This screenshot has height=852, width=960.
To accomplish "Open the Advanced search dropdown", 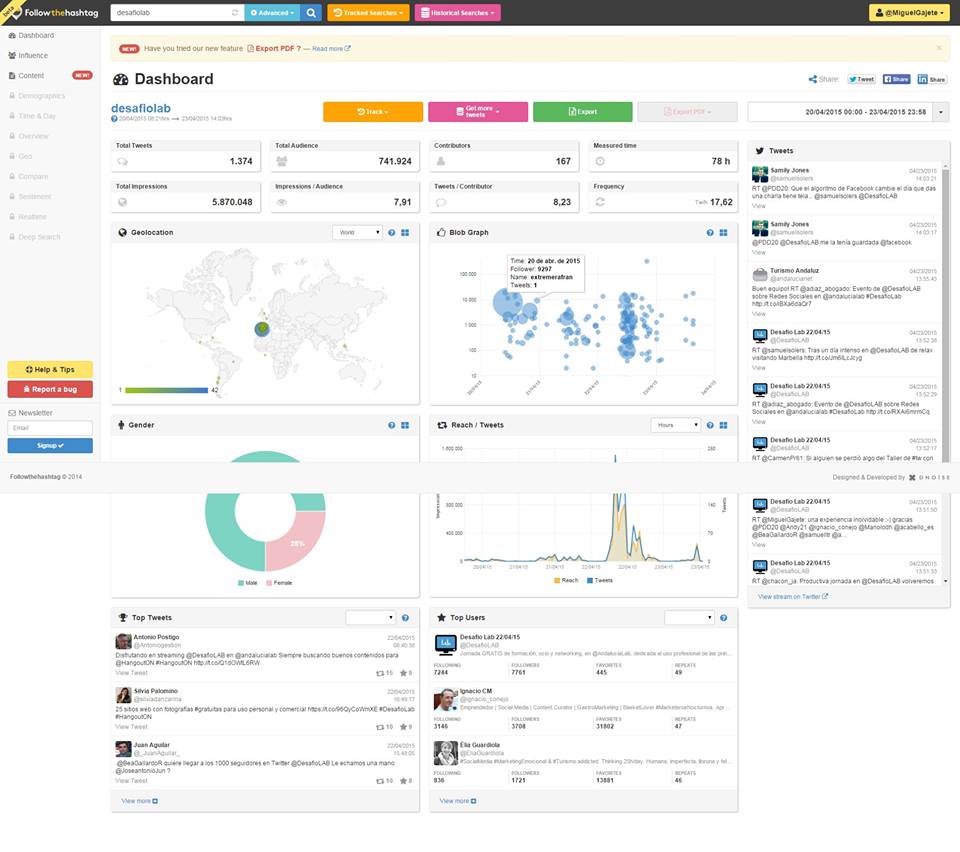I will tap(272, 12).
